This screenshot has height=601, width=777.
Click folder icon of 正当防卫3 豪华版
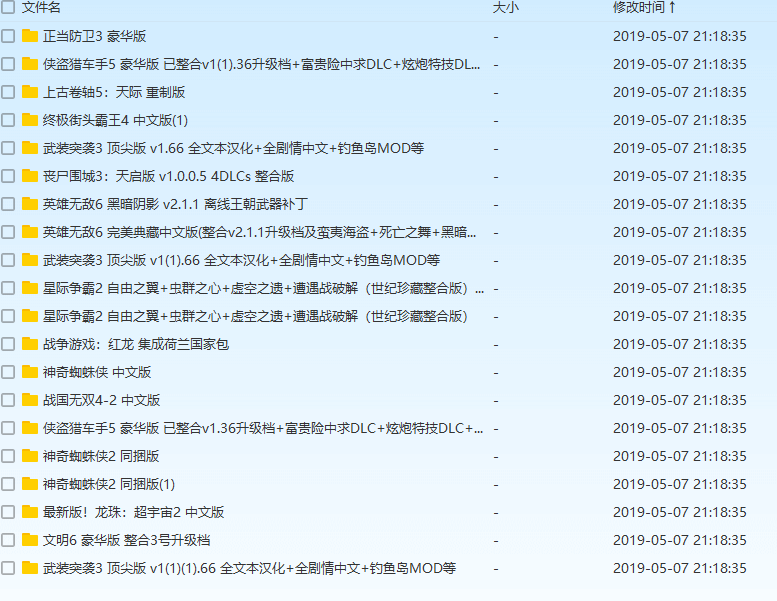tap(30, 36)
